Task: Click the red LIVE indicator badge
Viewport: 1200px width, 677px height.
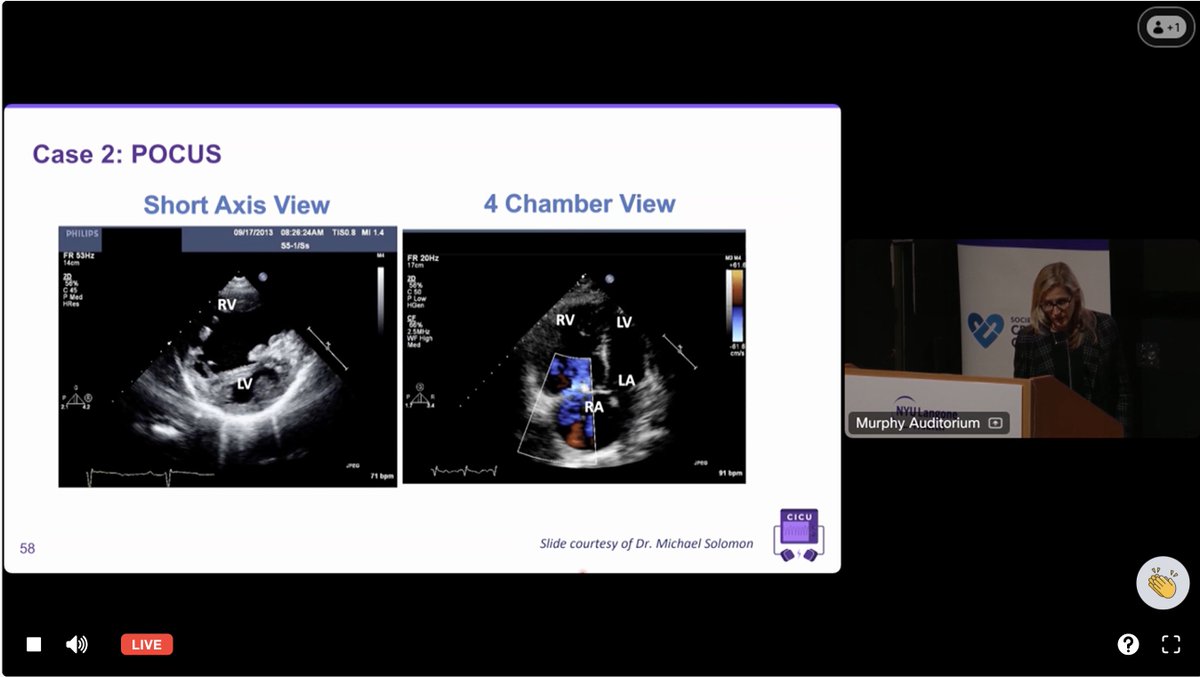Action: coord(147,645)
